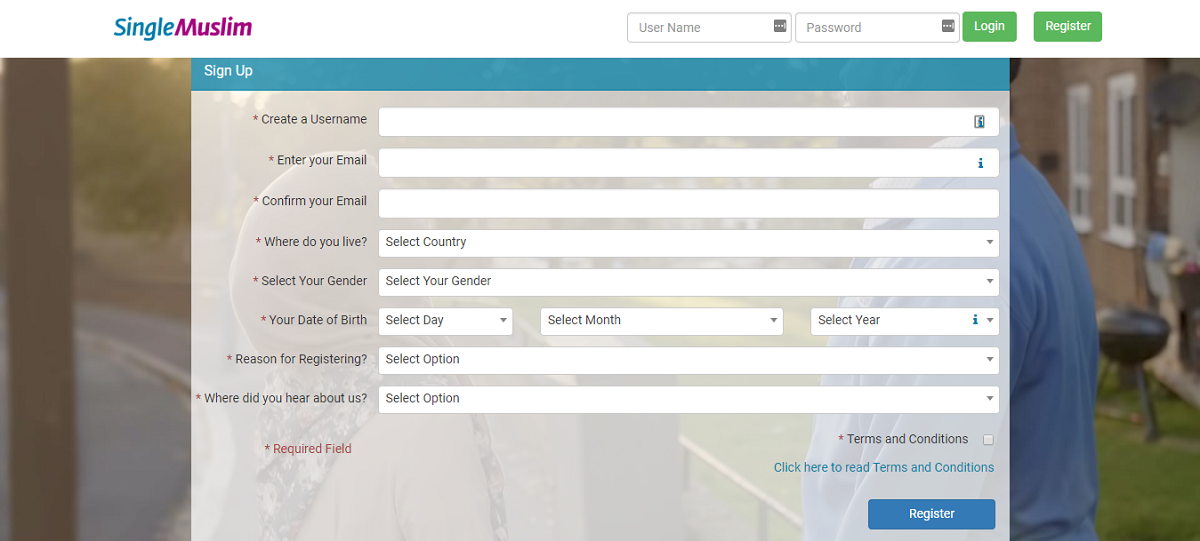
Task: Click the green Register button in header
Action: coord(1067,27)
